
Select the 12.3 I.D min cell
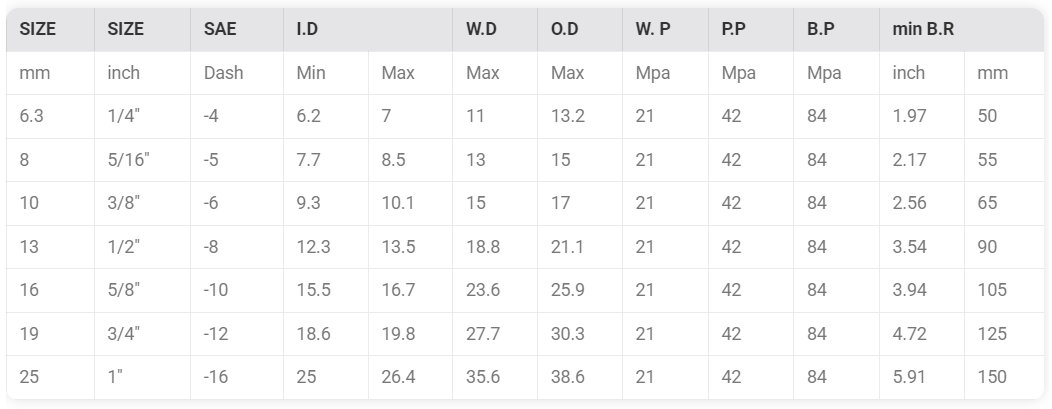pos(325,247)
